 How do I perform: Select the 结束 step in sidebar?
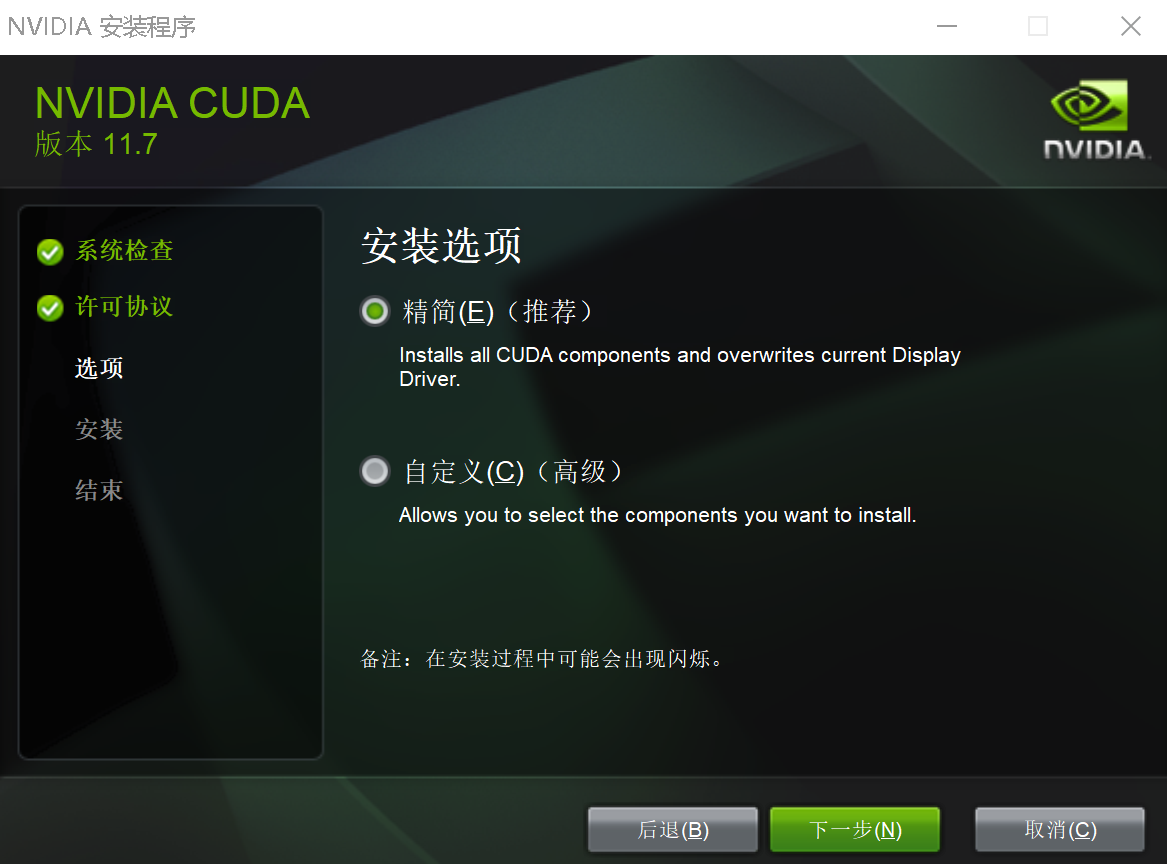[x=99, y=490]
